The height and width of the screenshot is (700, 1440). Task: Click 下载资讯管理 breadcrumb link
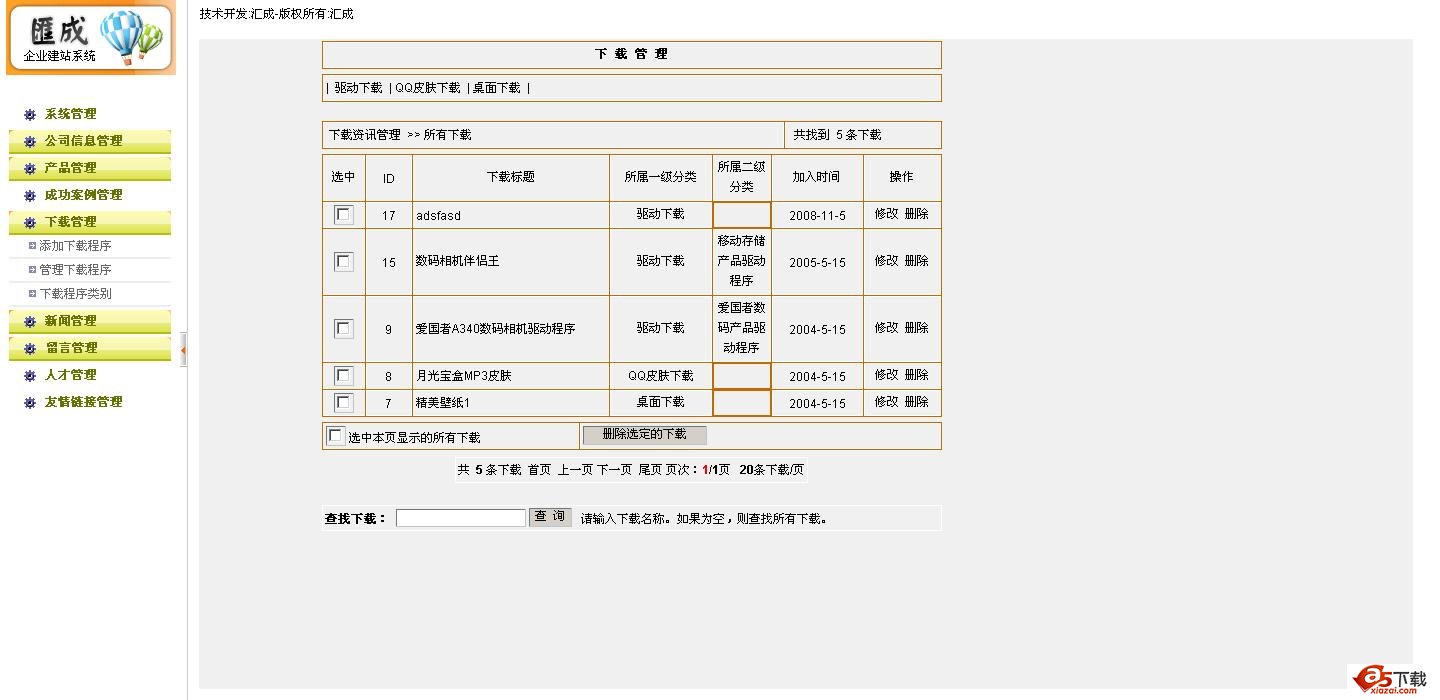click(365, 135)
